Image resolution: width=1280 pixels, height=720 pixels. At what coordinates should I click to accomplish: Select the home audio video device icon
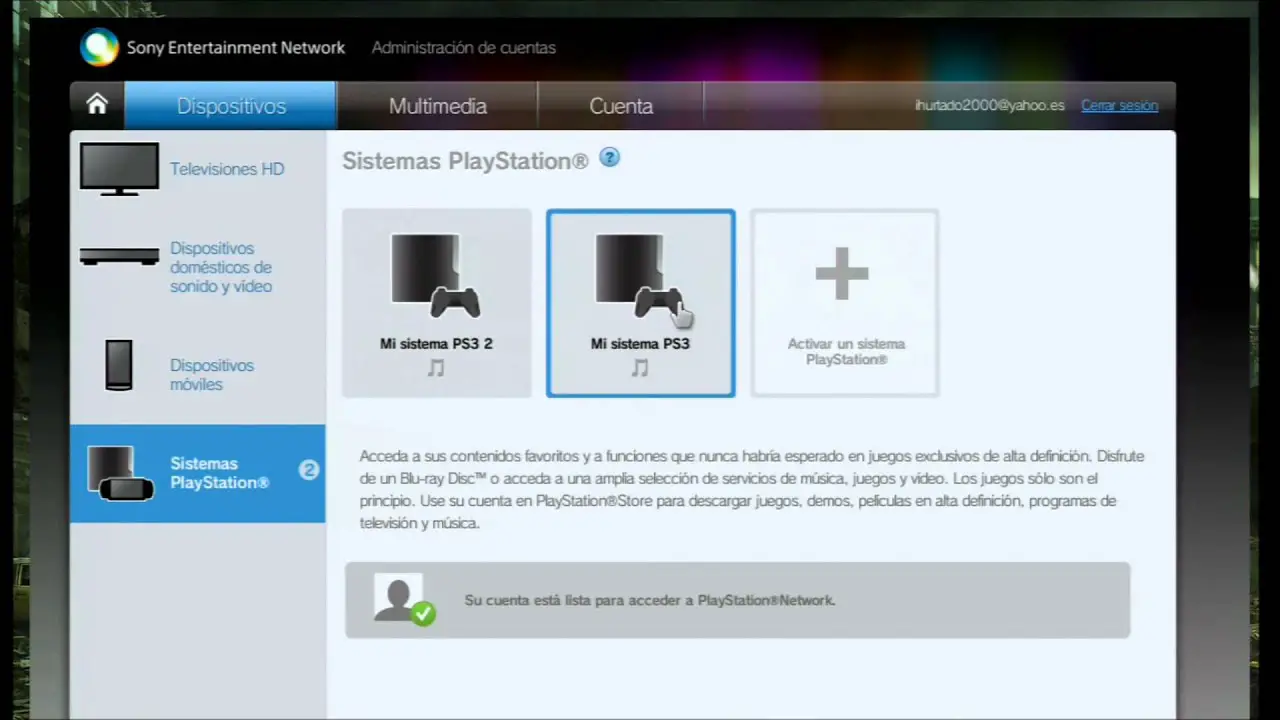119,257
